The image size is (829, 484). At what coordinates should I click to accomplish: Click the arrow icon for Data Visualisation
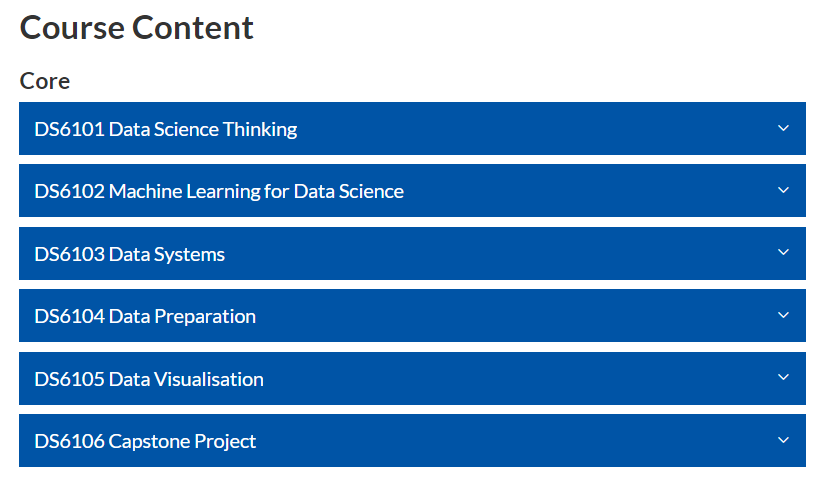pyautogui.click(x=783, y=378)
